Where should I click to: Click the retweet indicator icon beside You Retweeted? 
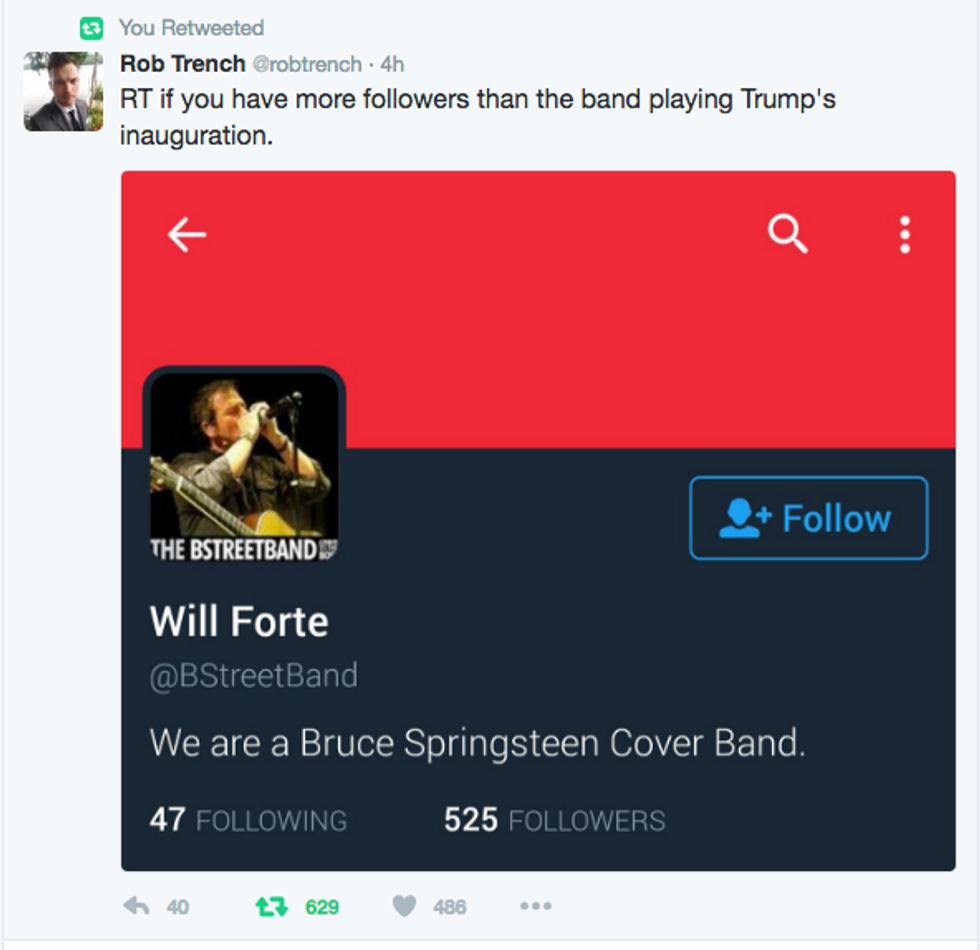tap(91, 28)
